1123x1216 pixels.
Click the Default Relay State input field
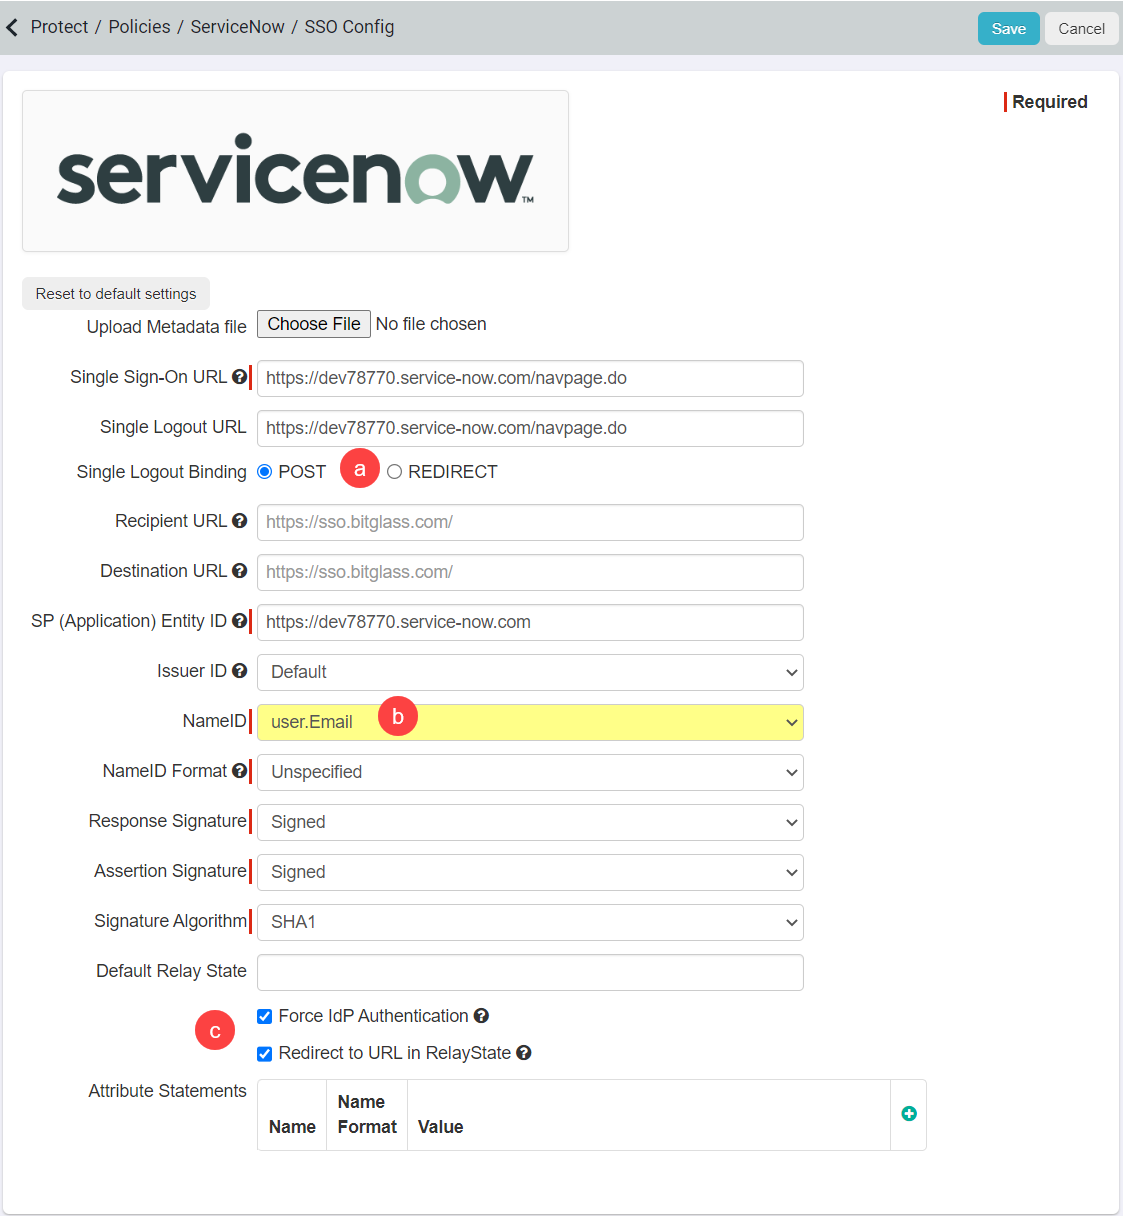coord(530,972)
